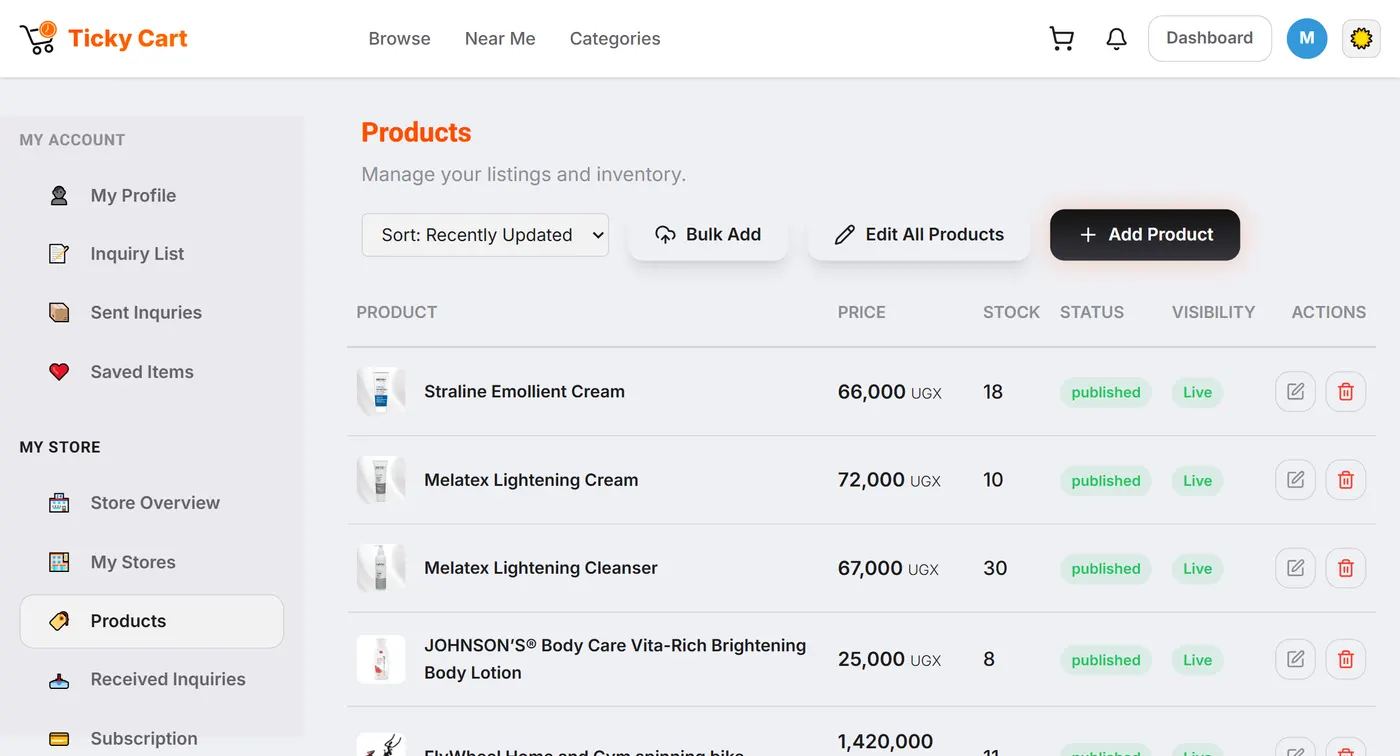1400x756 pixels.
Task: Click Straline Emollient Cream thumbnail
Action: [381, 392]
